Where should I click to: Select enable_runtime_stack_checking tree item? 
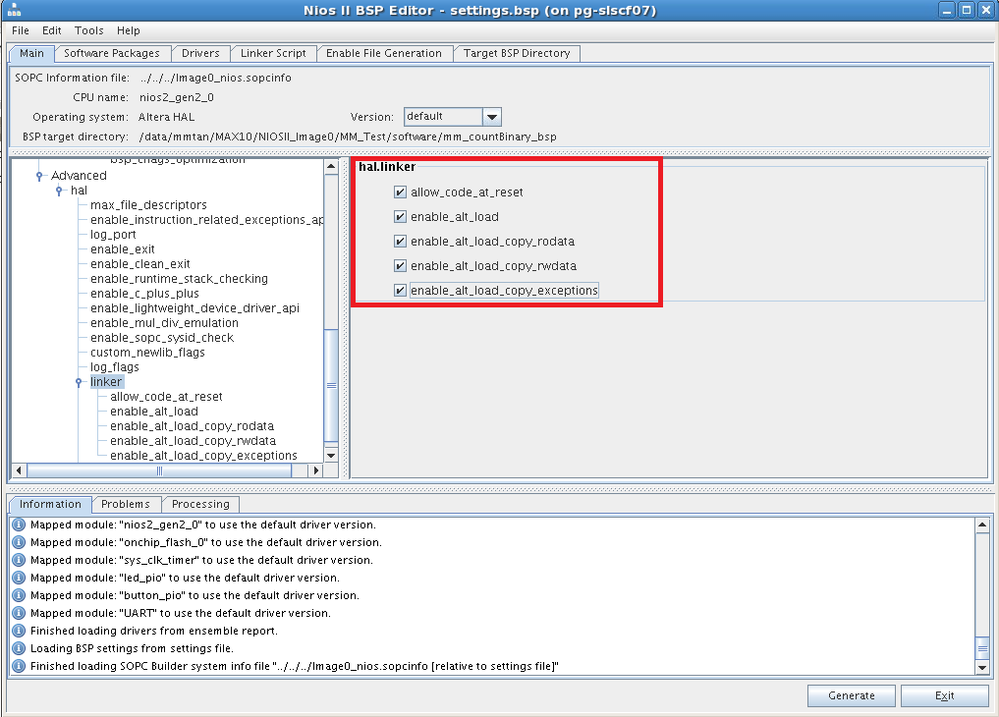[179, 279]
